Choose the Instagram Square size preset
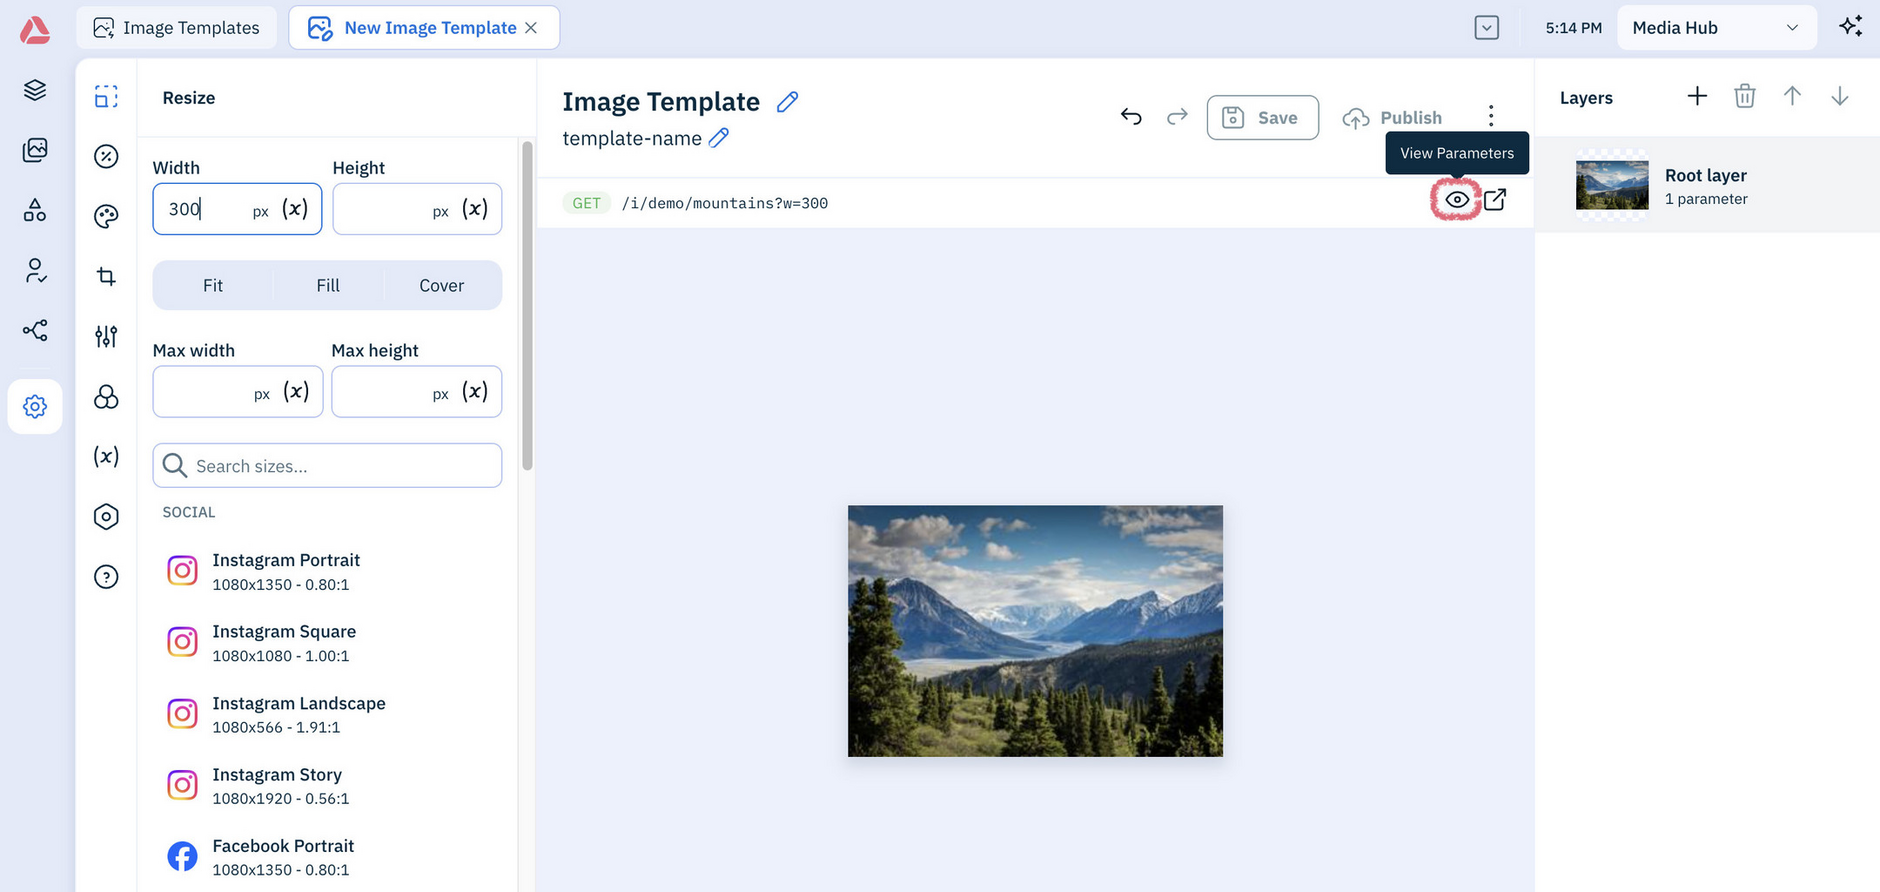The height and width of the screenshot is (892, 1880). [327, 643]
